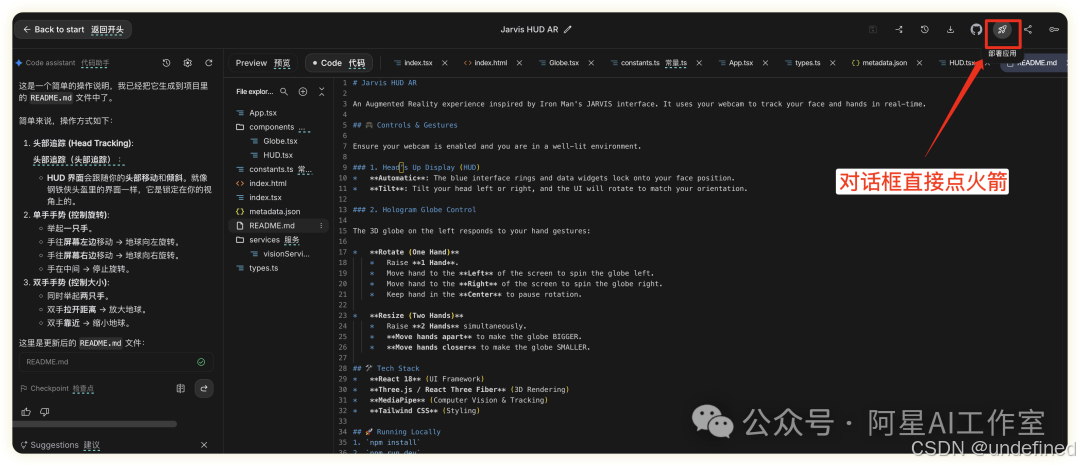
Task: Click the refresh icon in Code assistant header
Action: [209, 63]
